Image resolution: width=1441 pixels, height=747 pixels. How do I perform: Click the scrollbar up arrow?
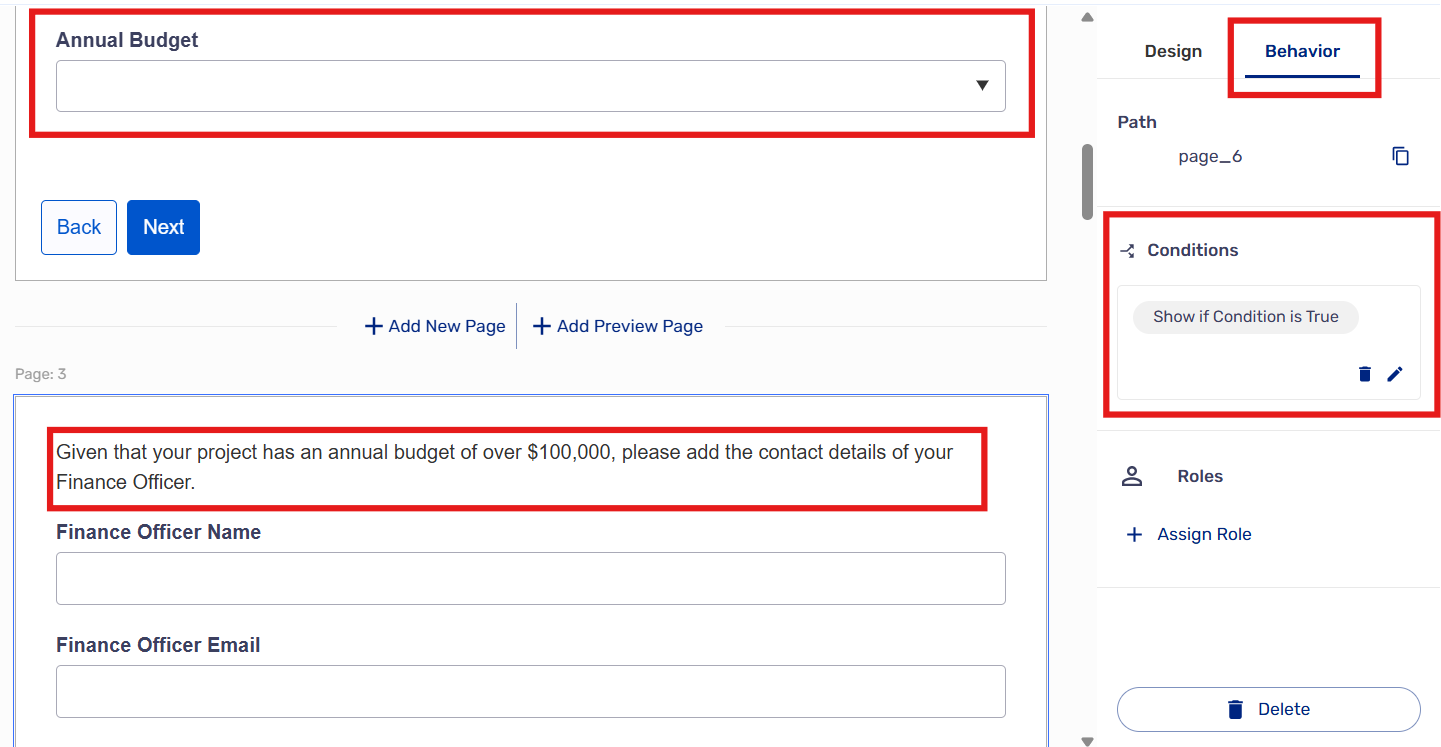[x=1088, y=17]
